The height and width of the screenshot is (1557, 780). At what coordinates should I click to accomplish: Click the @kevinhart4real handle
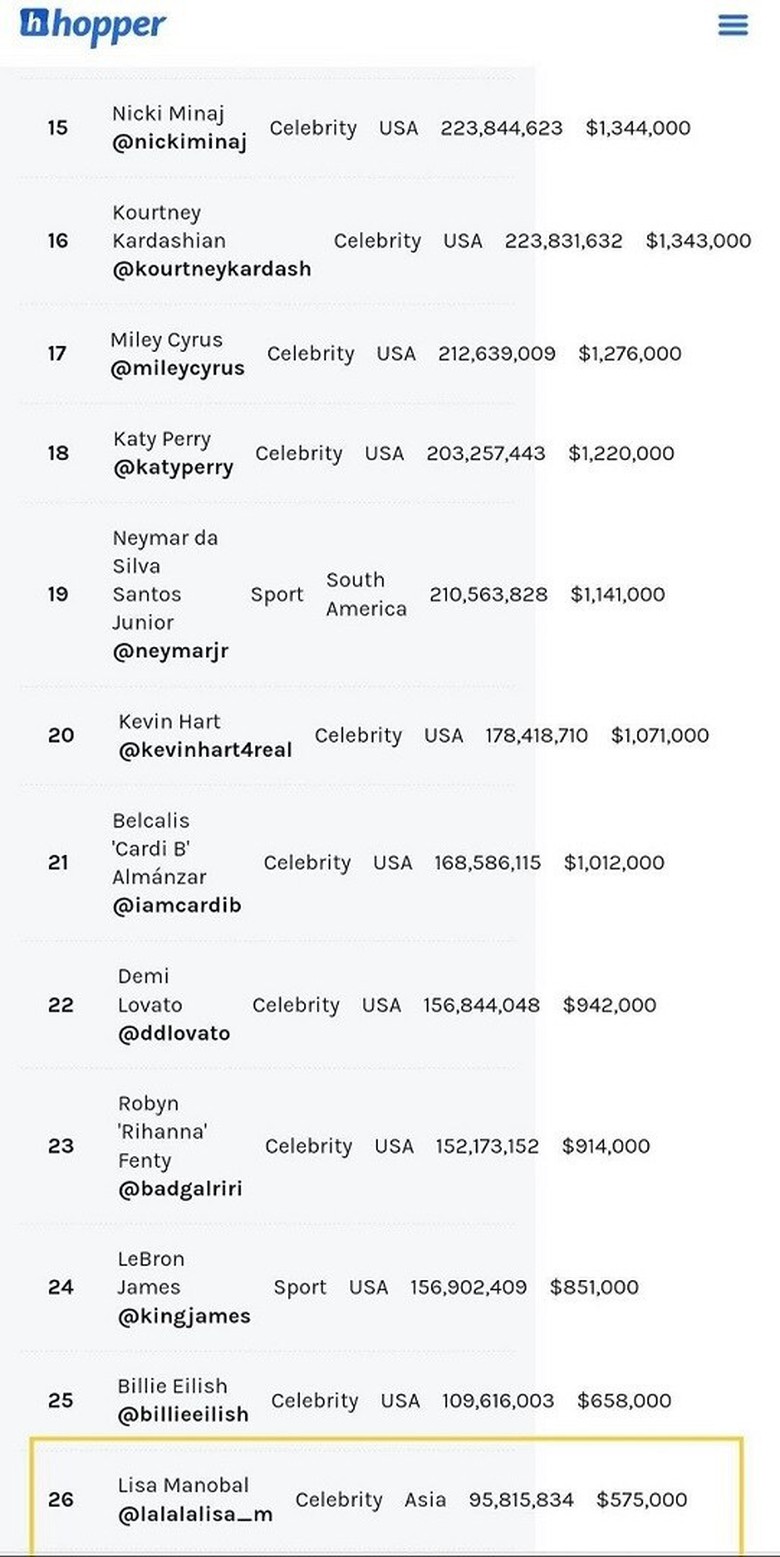click(205, 750)
